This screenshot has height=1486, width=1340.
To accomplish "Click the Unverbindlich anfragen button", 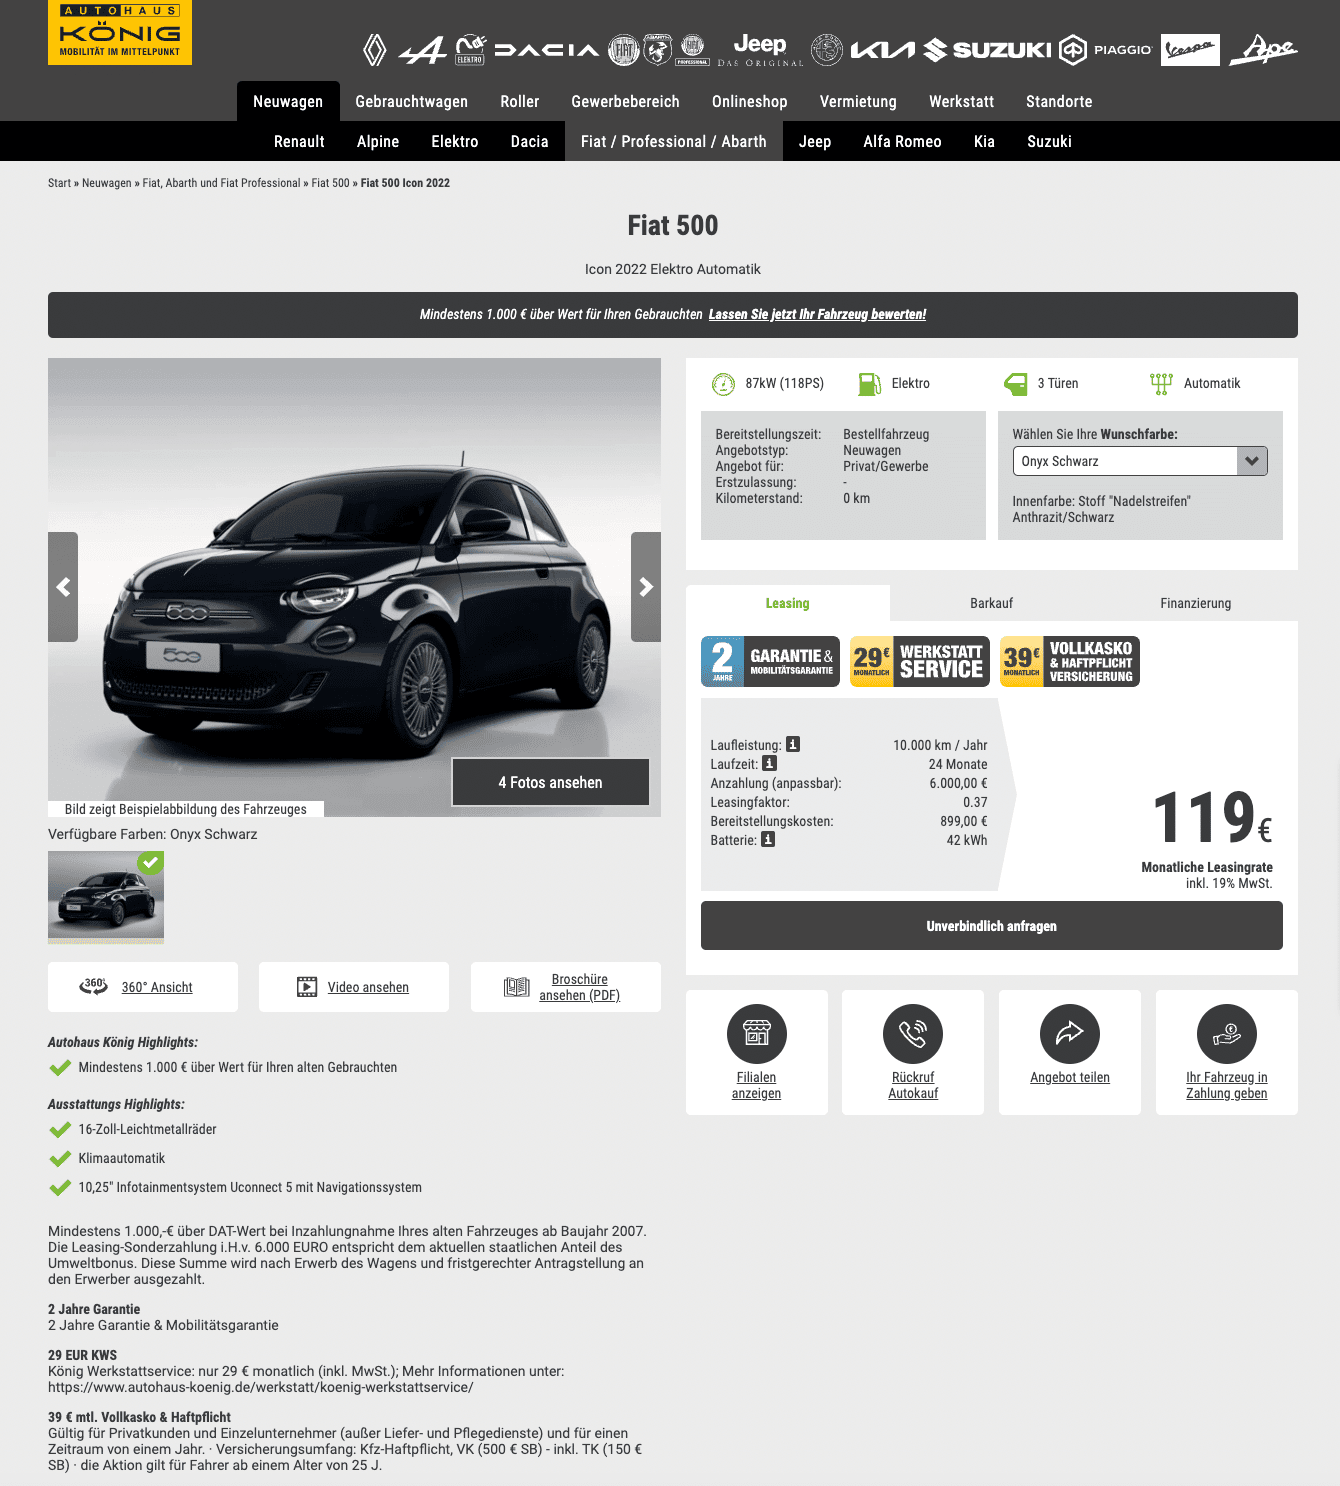I will click(992, 926).
